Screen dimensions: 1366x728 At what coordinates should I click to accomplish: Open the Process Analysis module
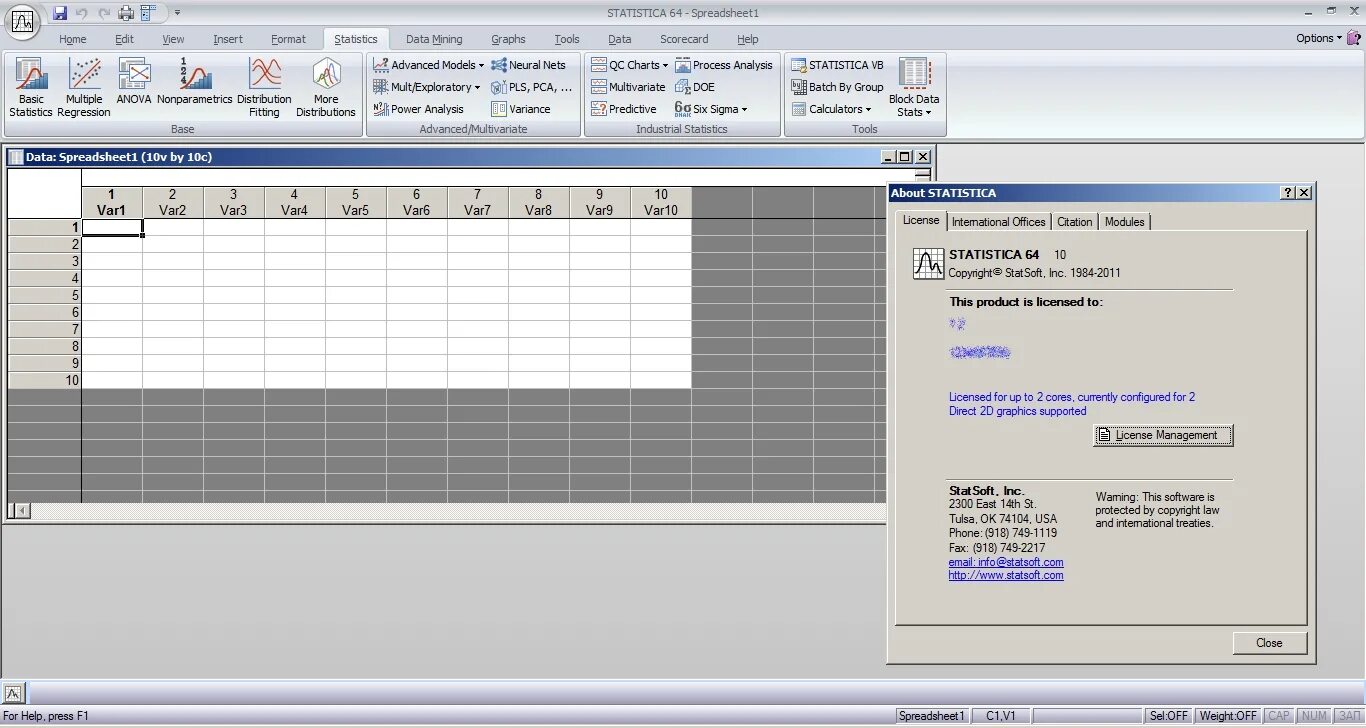[724, 65]
